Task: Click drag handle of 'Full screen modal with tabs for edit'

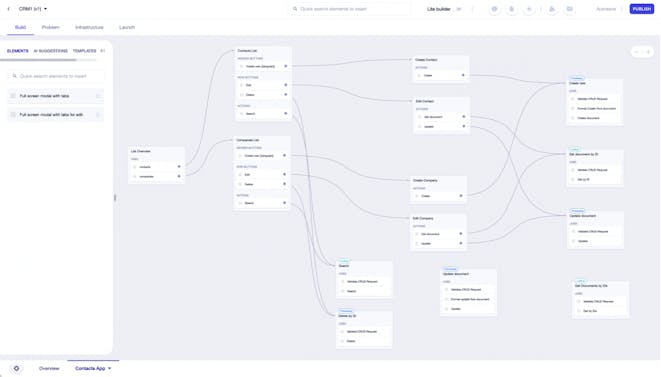Action: point(98,115)
